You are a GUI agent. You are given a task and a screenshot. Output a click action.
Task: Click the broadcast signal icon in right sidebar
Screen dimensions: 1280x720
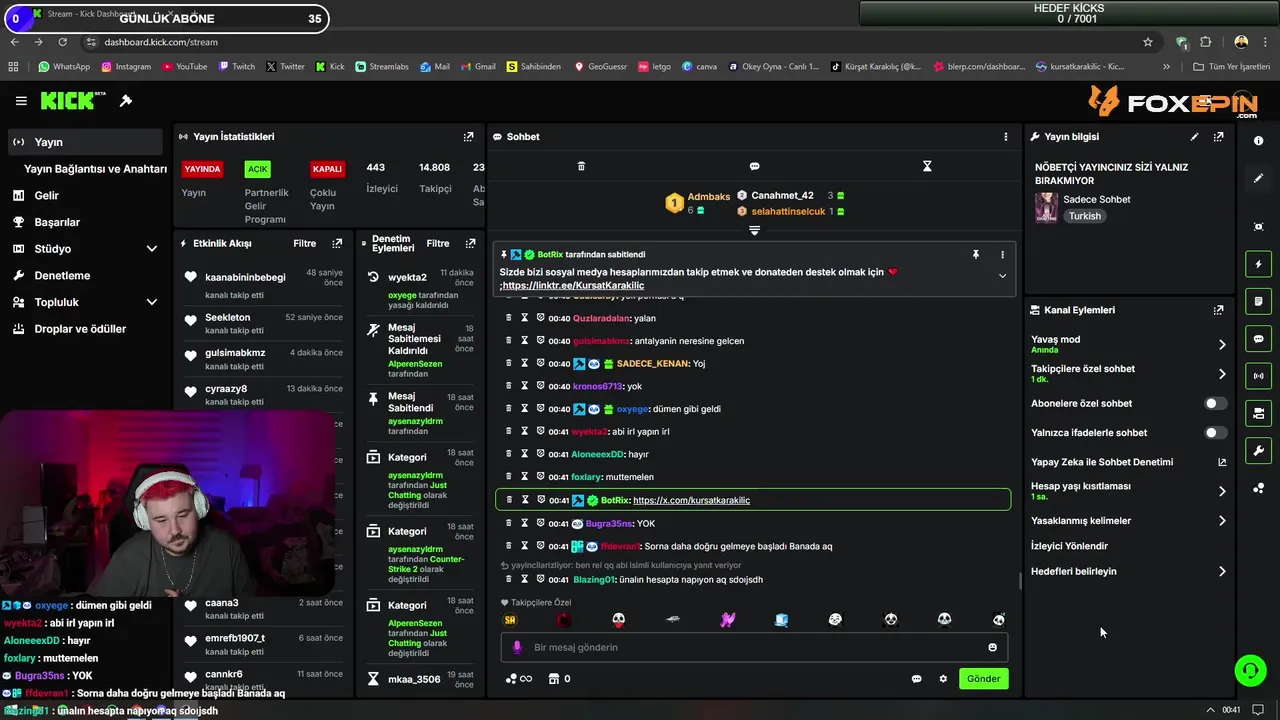(x=1258, y=376)
